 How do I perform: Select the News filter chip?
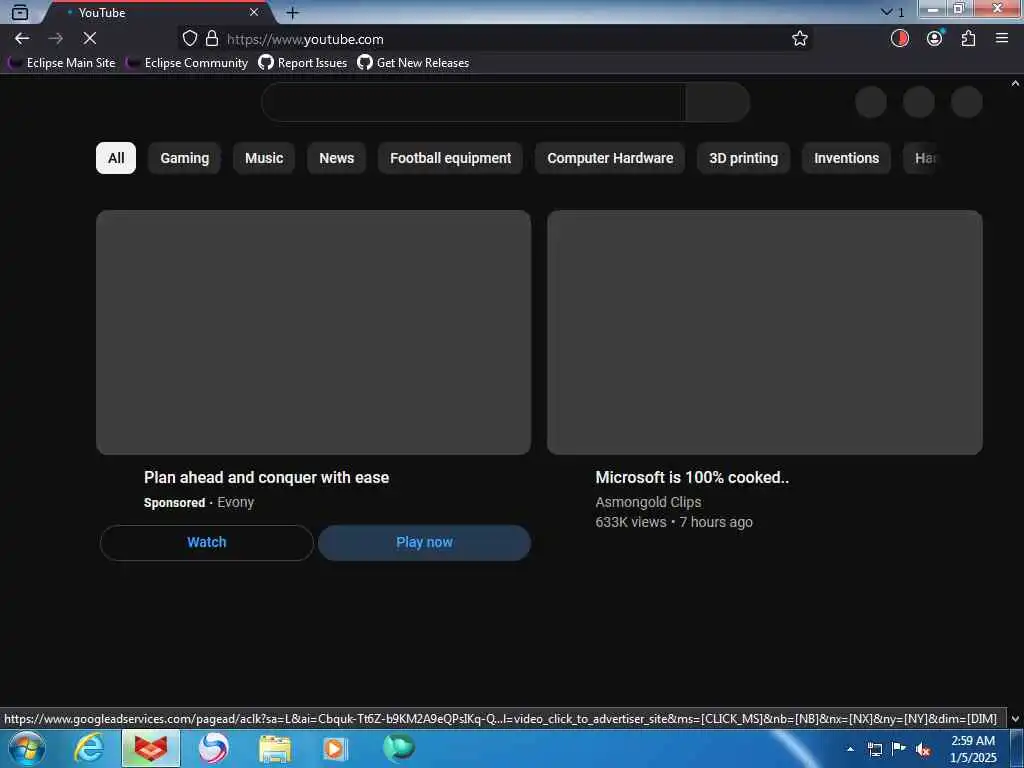(x=336, y=158)
